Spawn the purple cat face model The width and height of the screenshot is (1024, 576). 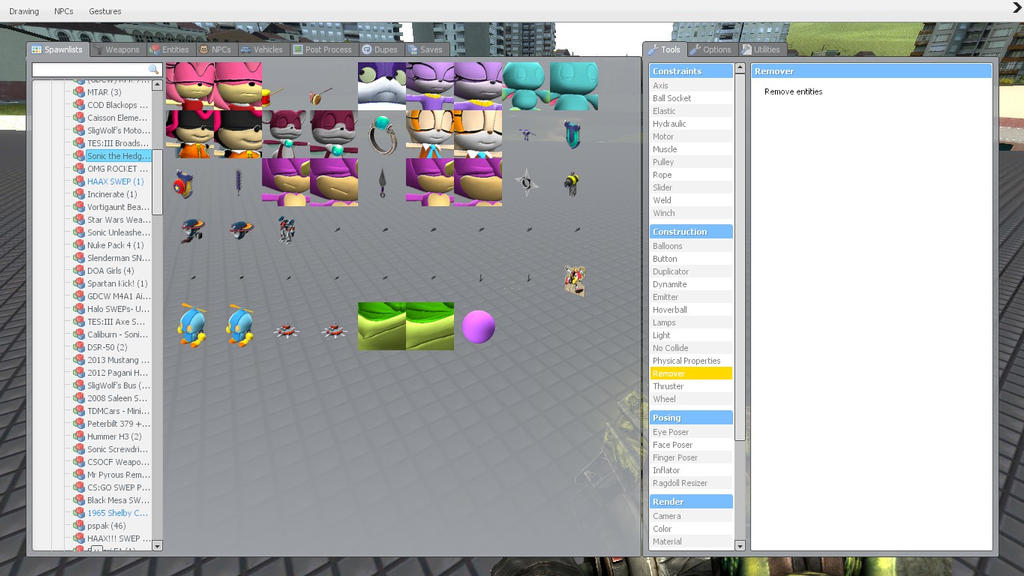pos(382,86)
